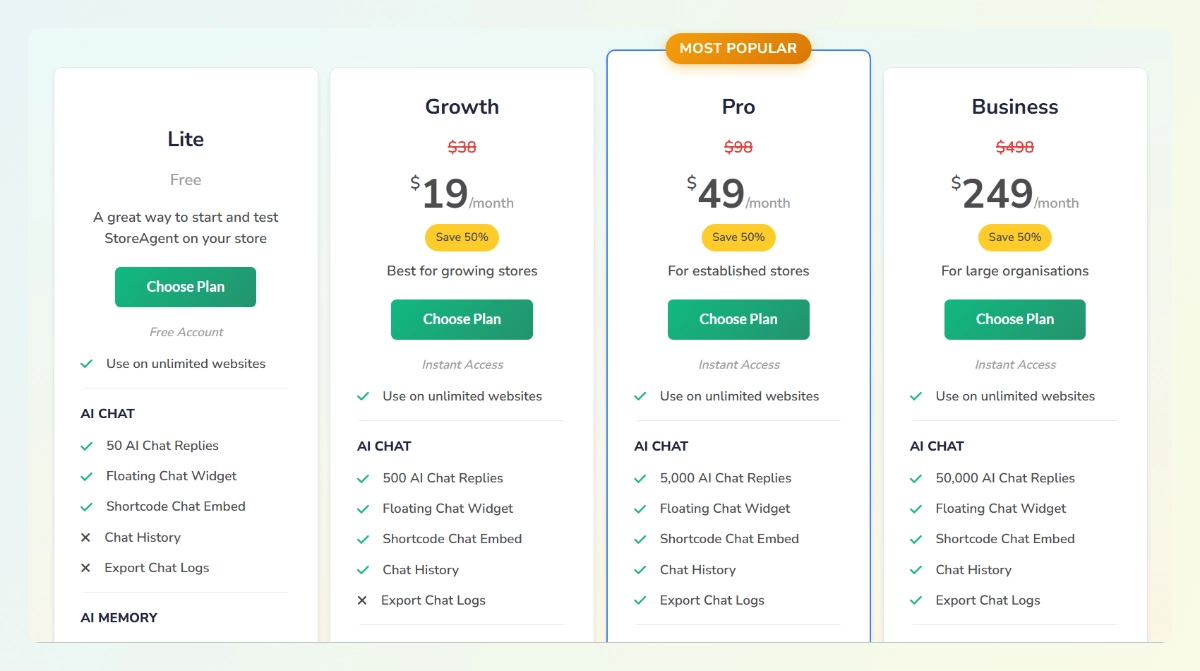This screenshot has width=1200, height=671.
Task: Click the Save 50% badge under Business
Action: coord(1014,237)
